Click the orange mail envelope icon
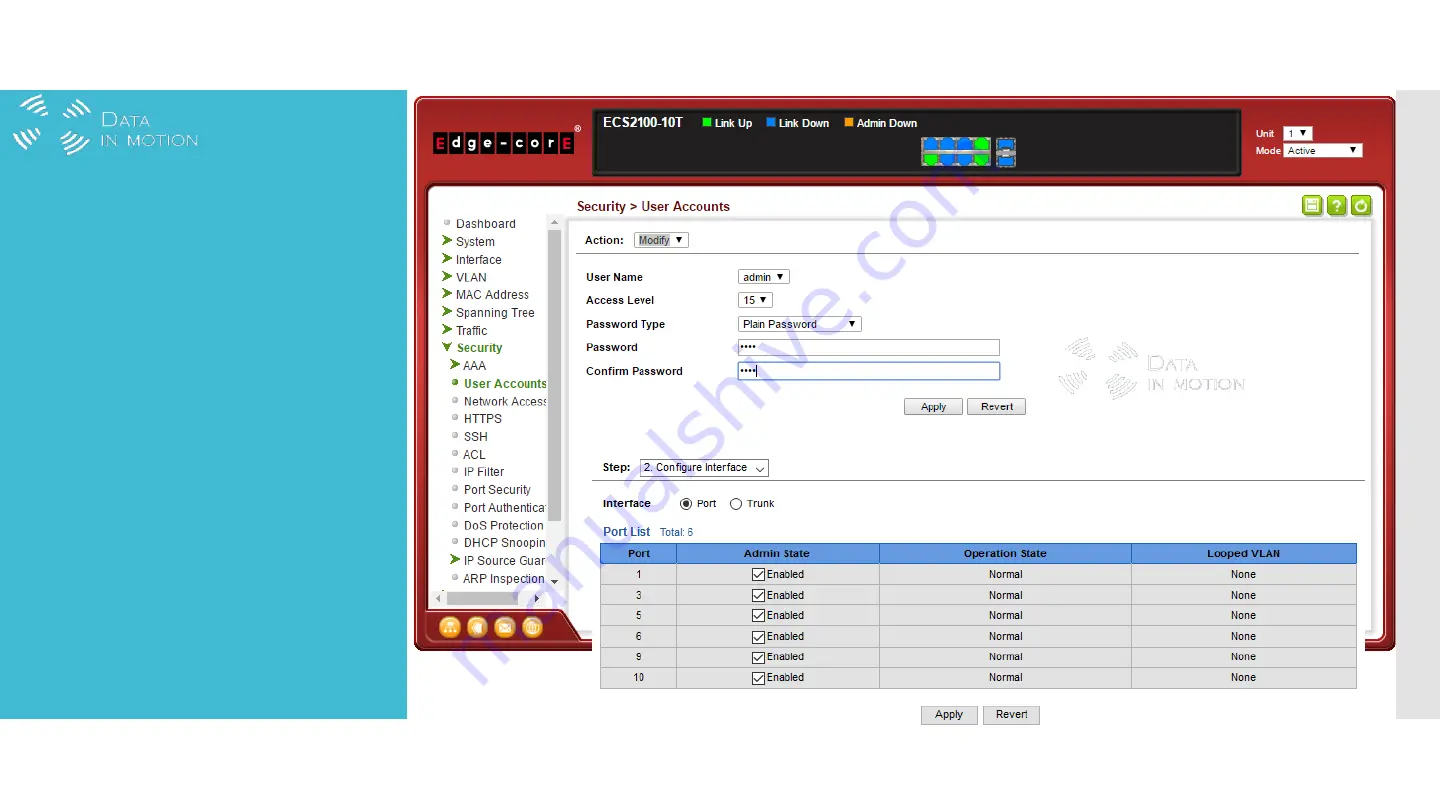1440x810 pixels. (505, 627)
